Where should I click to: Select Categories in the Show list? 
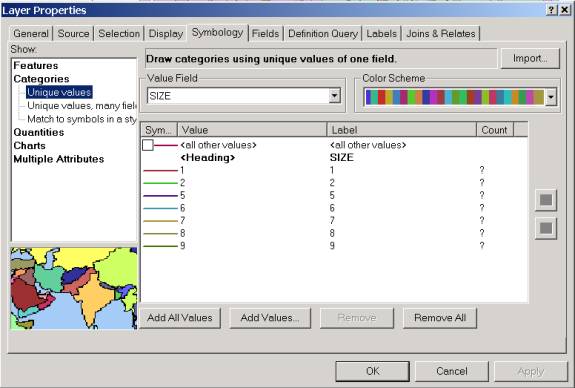point(41,79)
